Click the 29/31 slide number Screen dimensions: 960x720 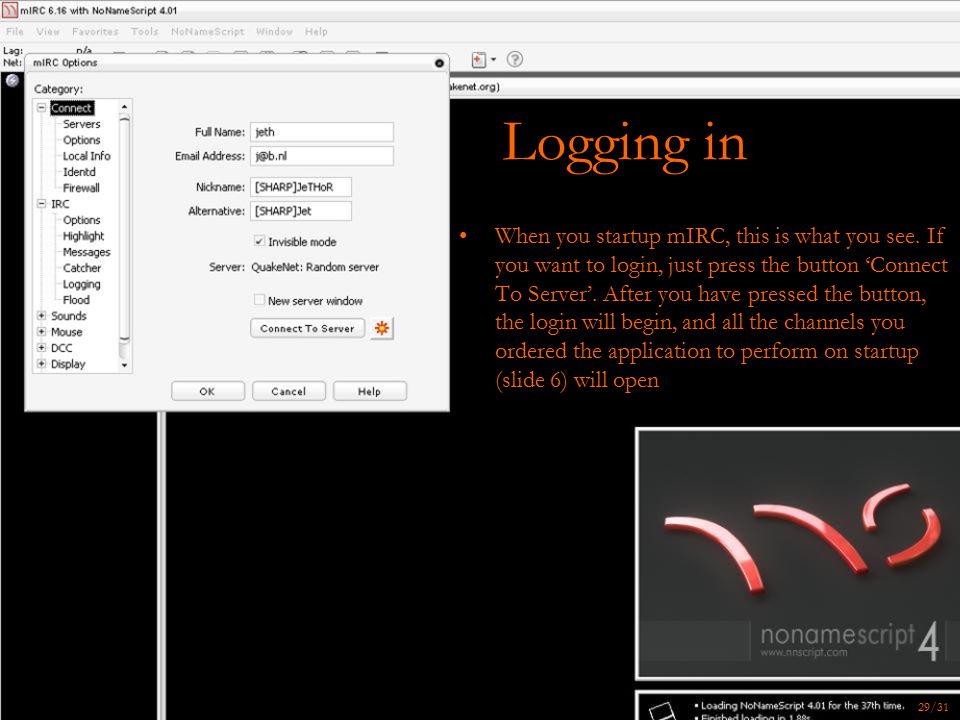933,707
